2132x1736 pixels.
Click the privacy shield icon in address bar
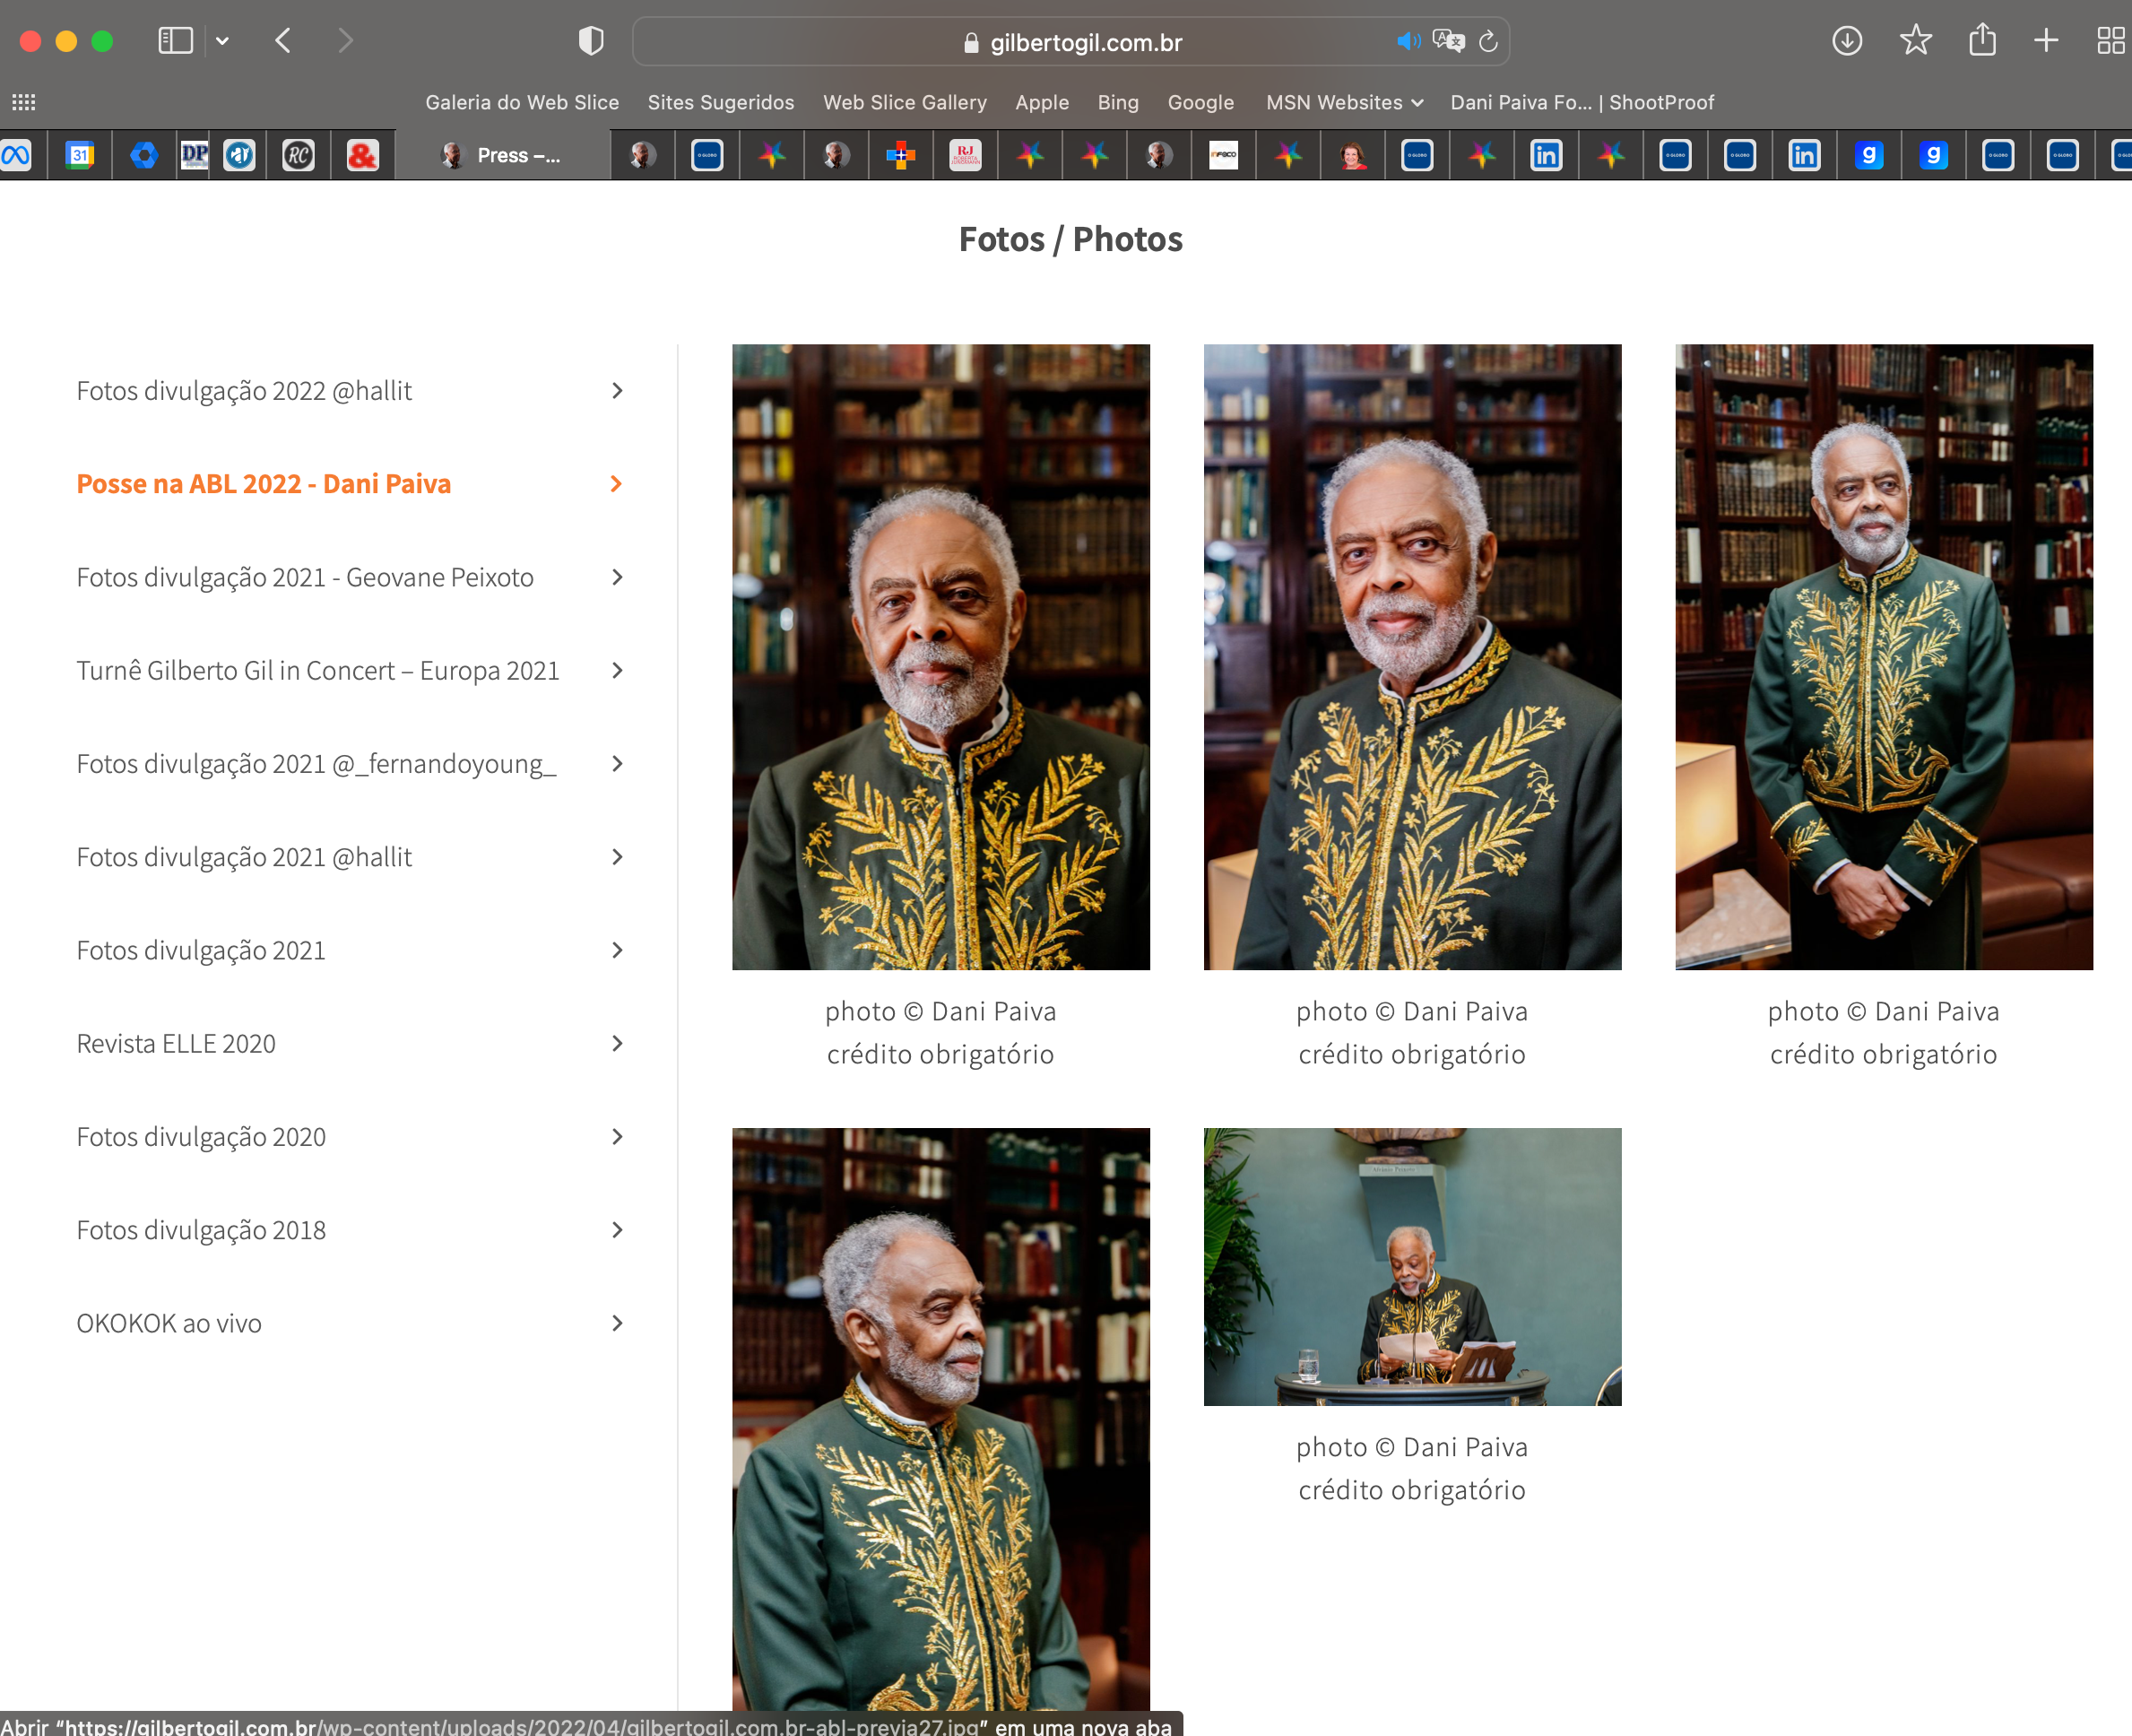tap(591, 41)
